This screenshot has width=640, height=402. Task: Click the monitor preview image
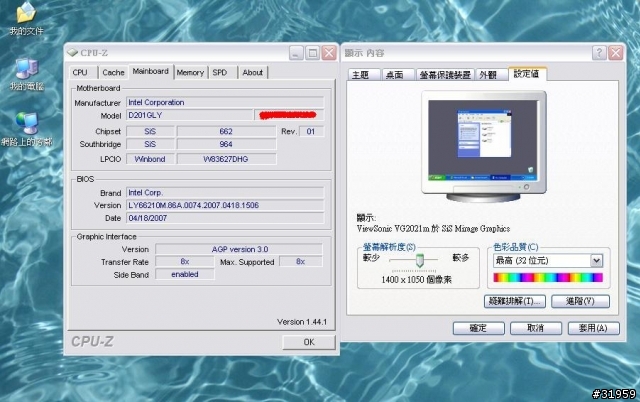[x=484, y=145]
